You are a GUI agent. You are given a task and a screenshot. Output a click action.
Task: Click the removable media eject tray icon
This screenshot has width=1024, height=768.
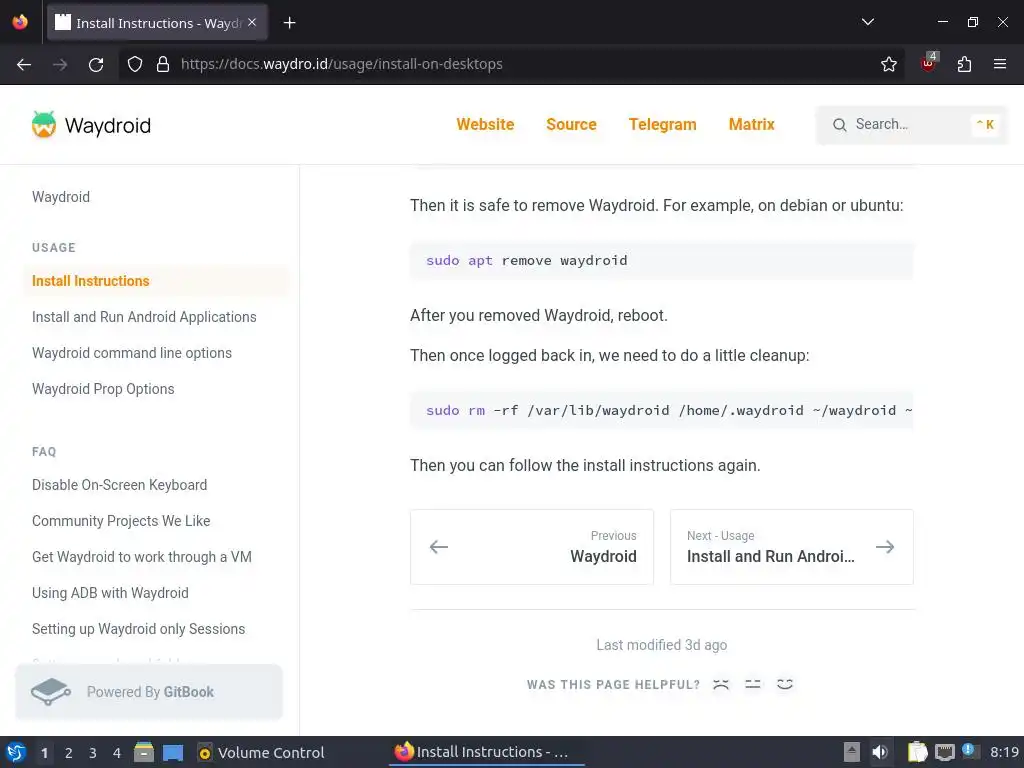pos(852,752)
